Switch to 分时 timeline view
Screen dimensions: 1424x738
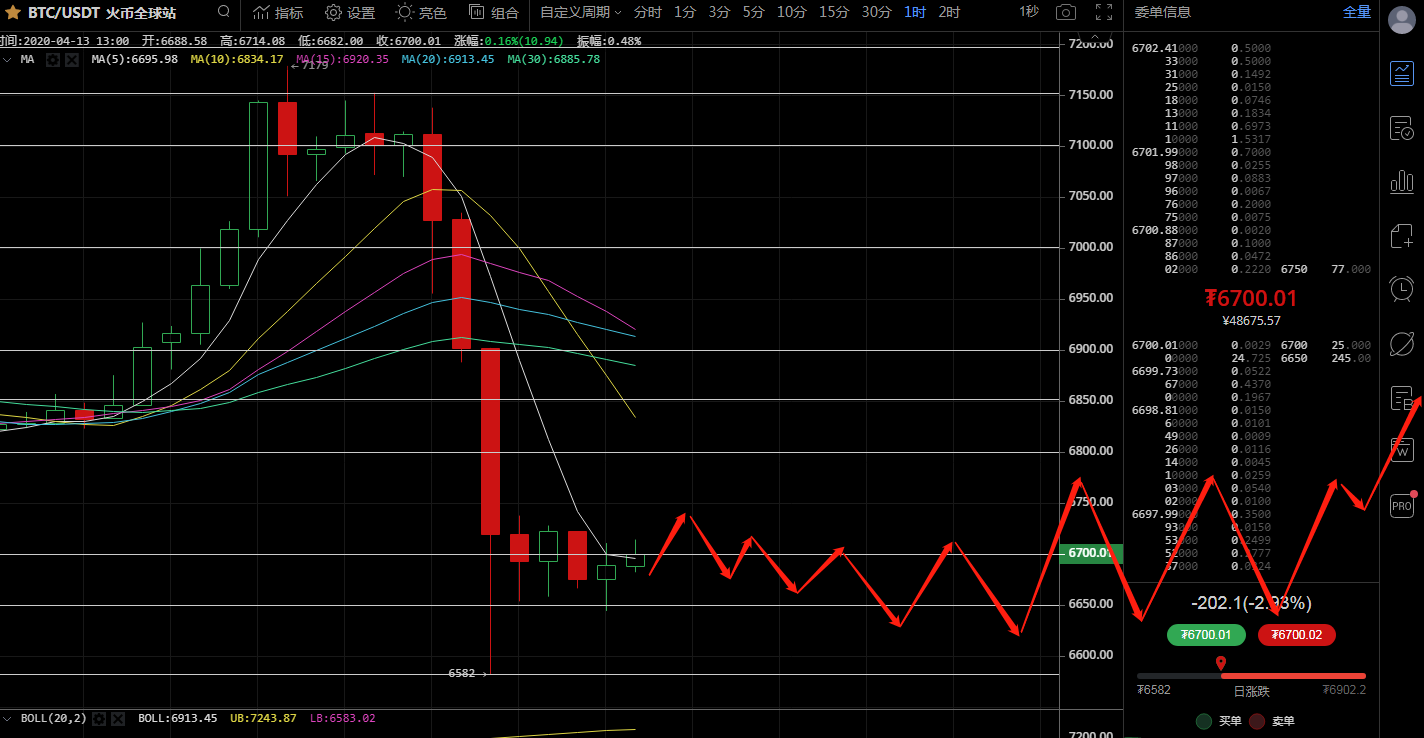pyautogui.click(x=648, y=13)
